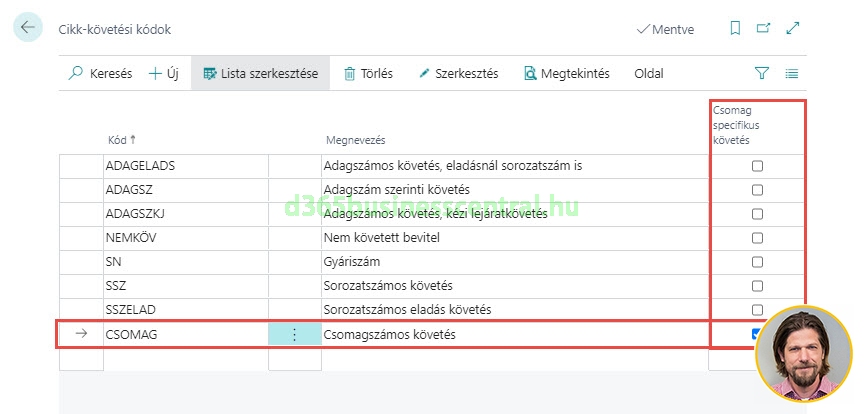Open the filter pane funnel icon
Viewport: 864px width, 414px height.
(x=762, y=73)
